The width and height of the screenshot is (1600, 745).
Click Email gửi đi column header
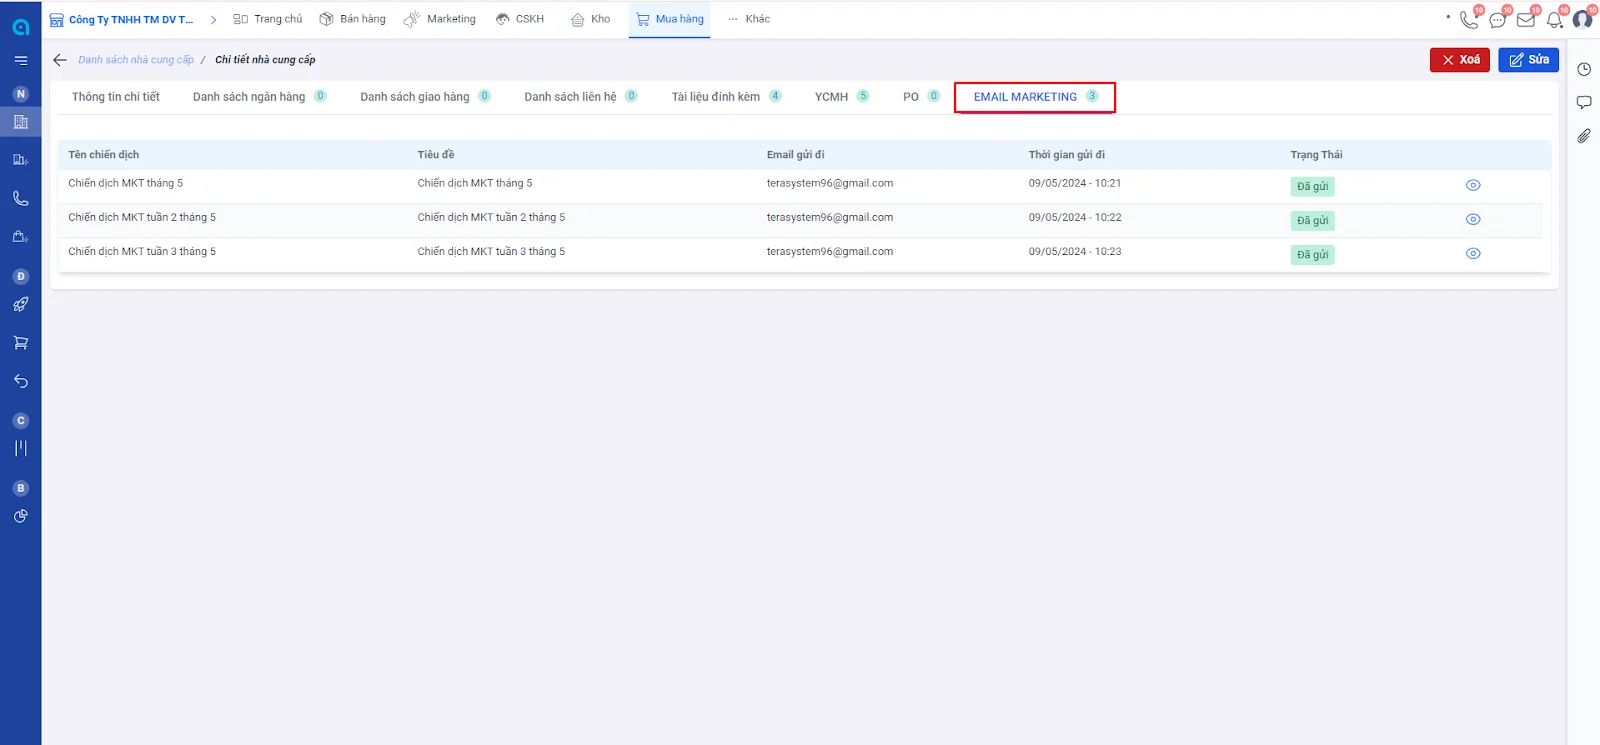click(796, 155)
